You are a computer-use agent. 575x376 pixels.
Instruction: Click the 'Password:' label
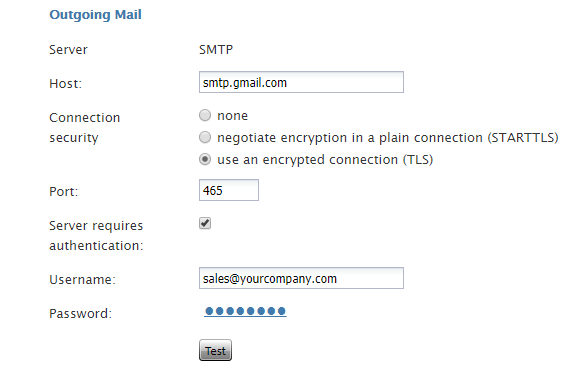coord(81,314)
